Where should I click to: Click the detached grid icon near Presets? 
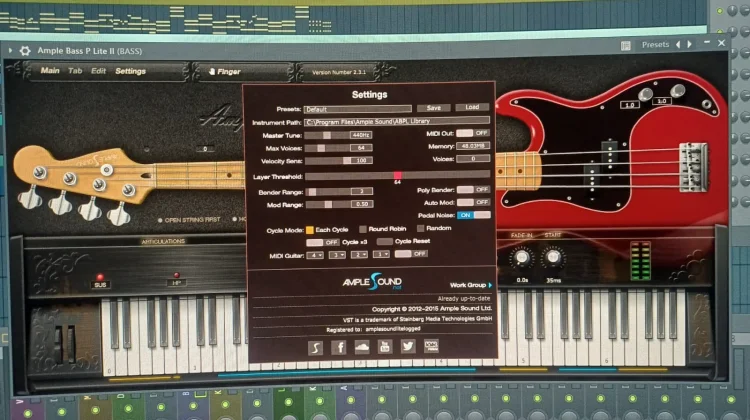[x=626, y=45]
